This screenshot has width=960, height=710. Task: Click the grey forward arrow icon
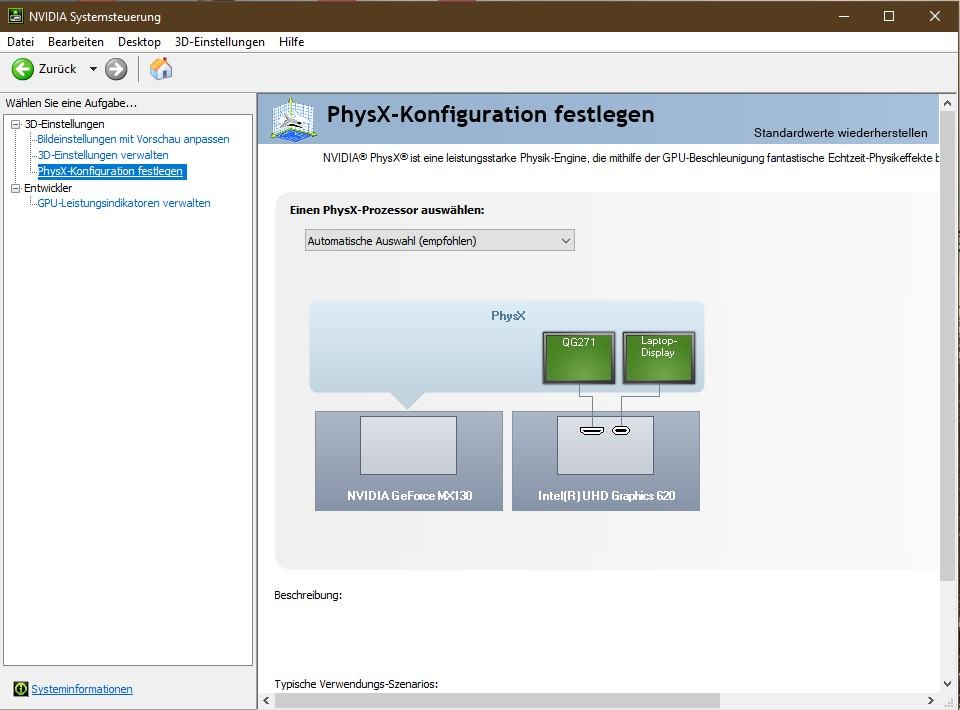[116, 69]
